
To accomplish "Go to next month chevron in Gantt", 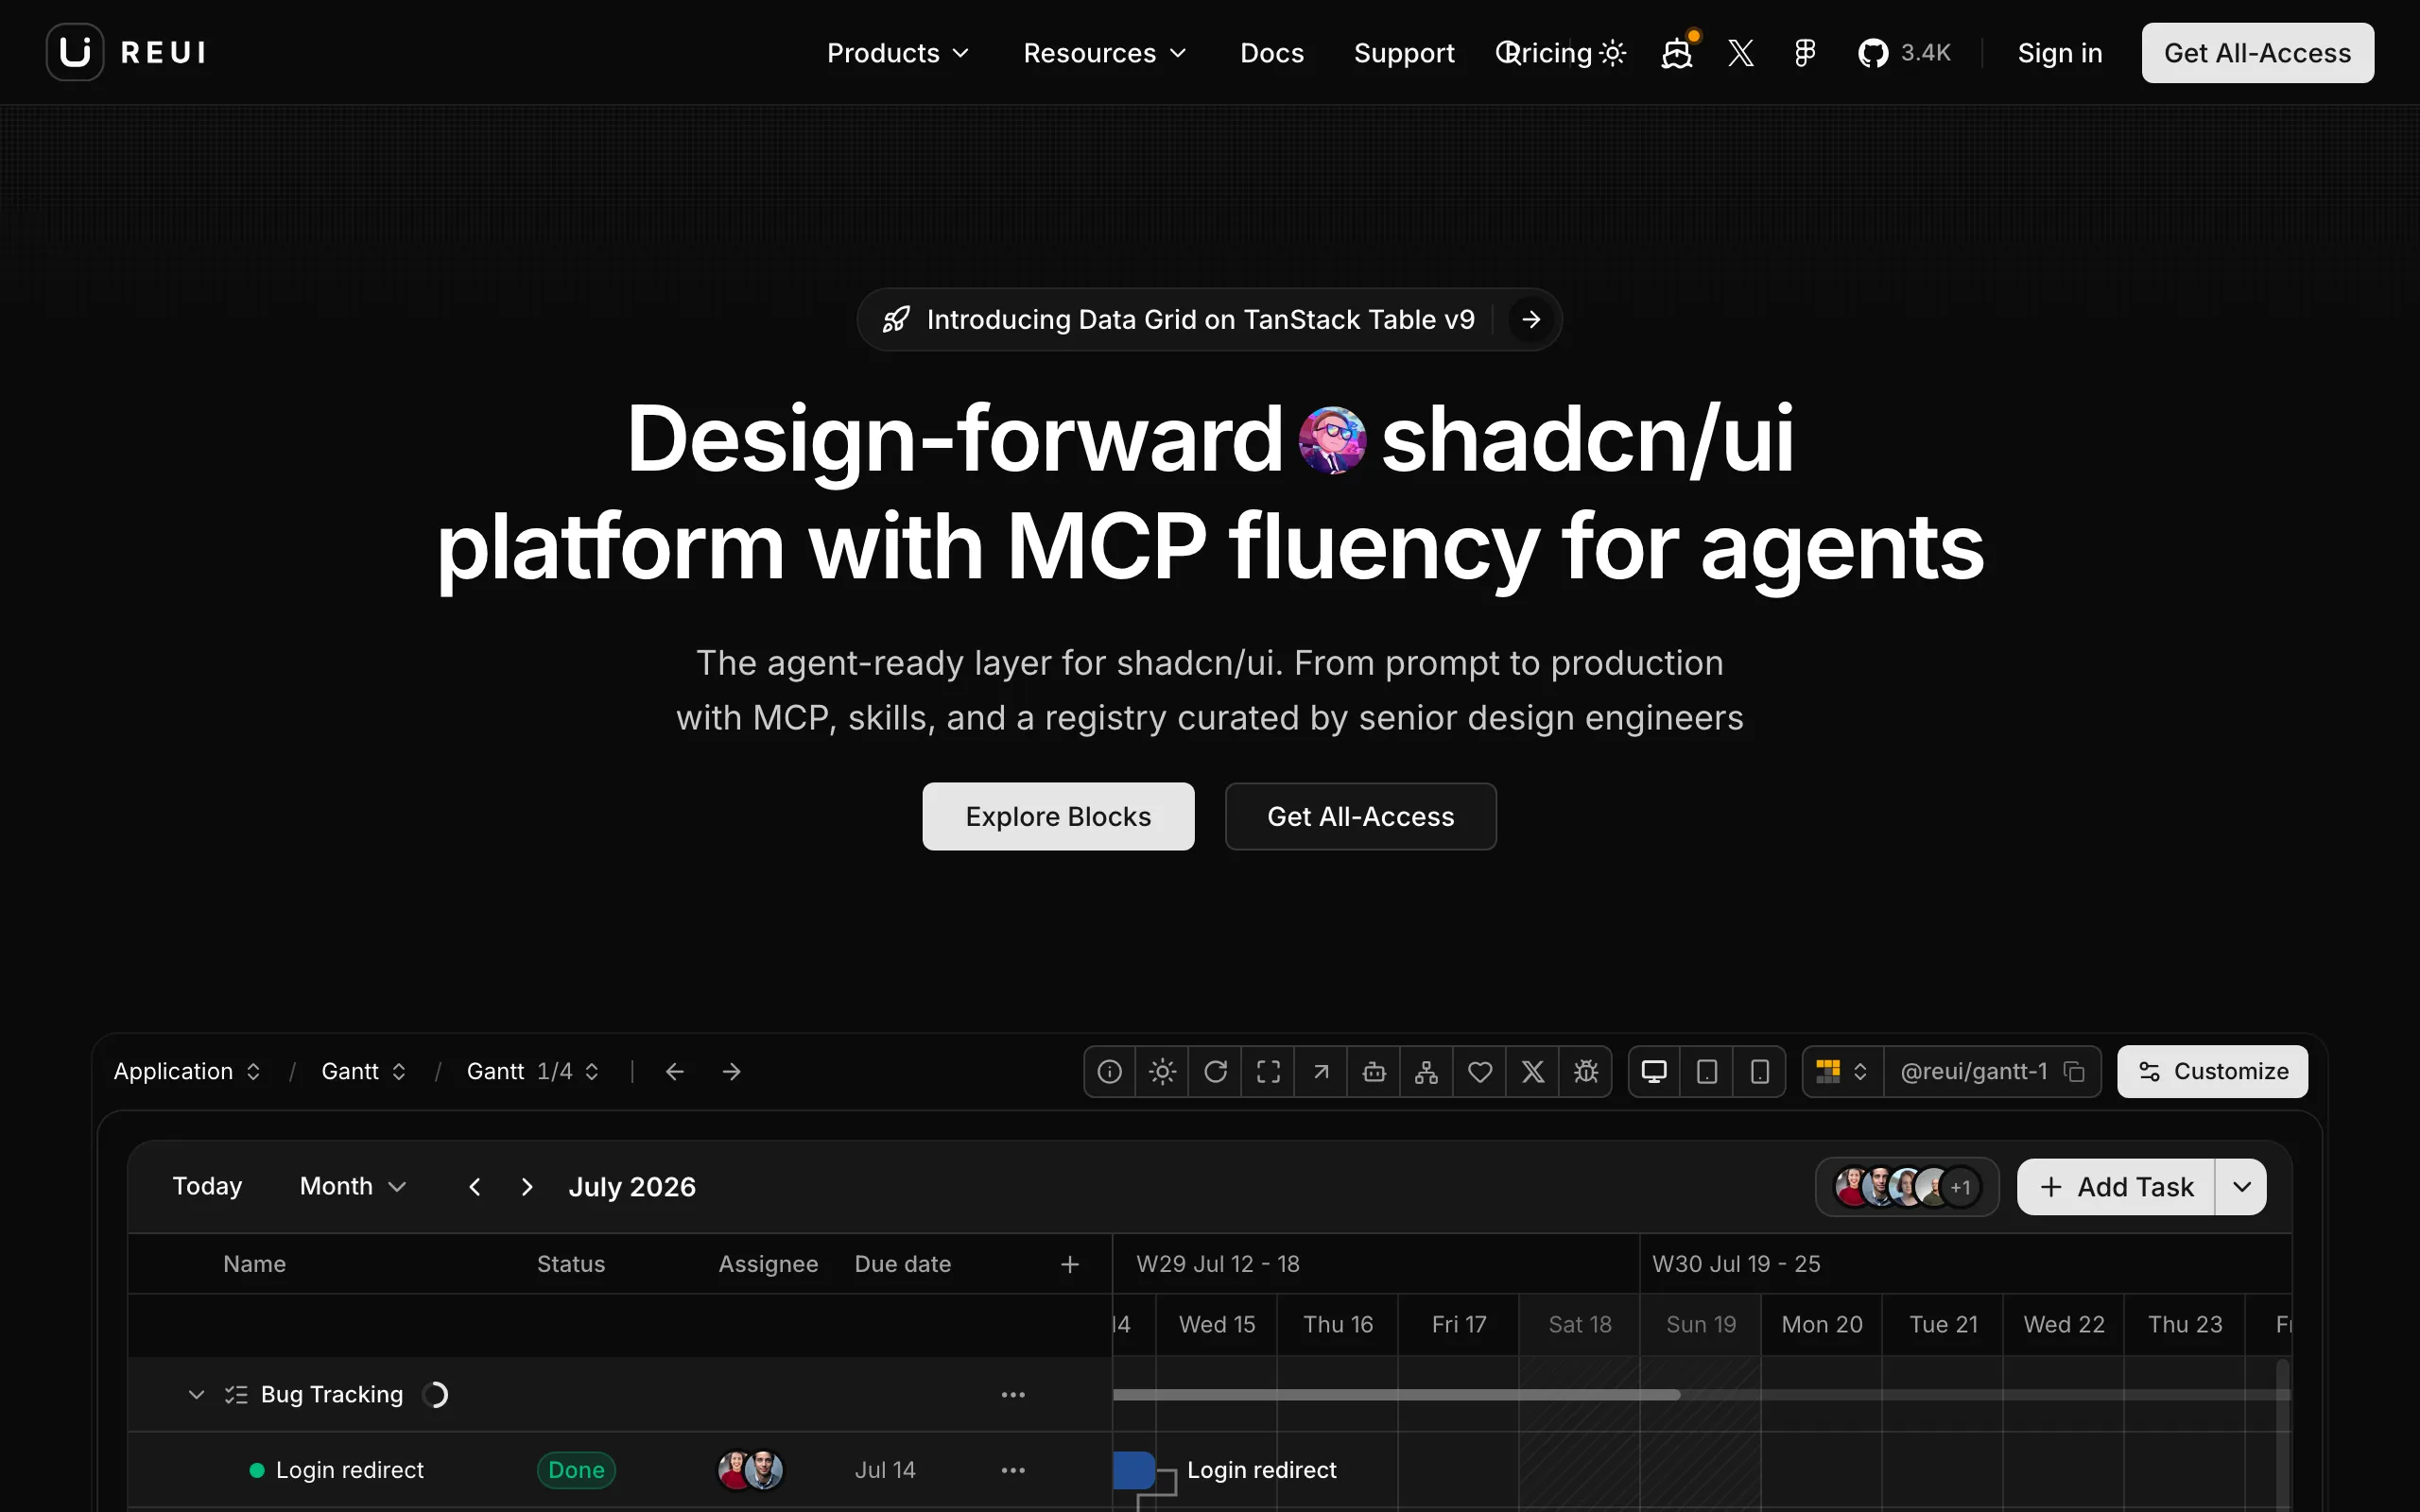I will (x=527, y=1186).
